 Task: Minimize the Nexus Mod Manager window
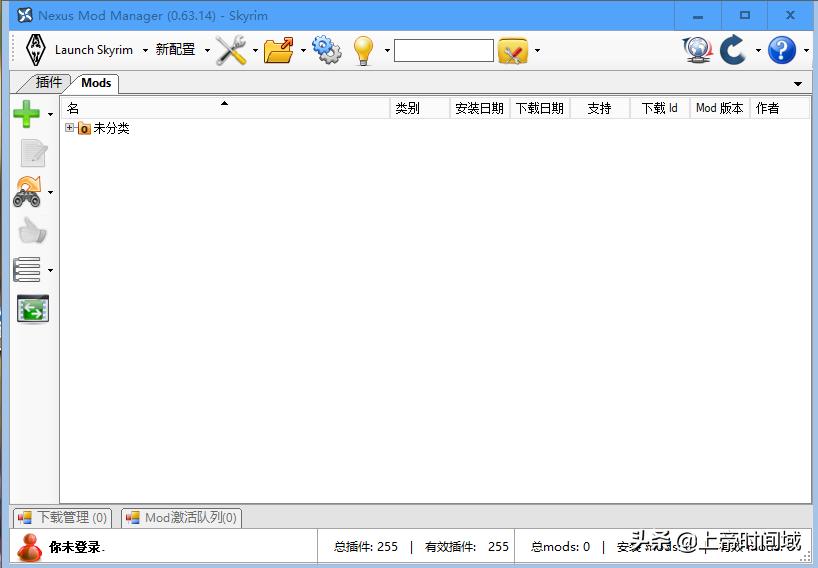pos(697,16)
